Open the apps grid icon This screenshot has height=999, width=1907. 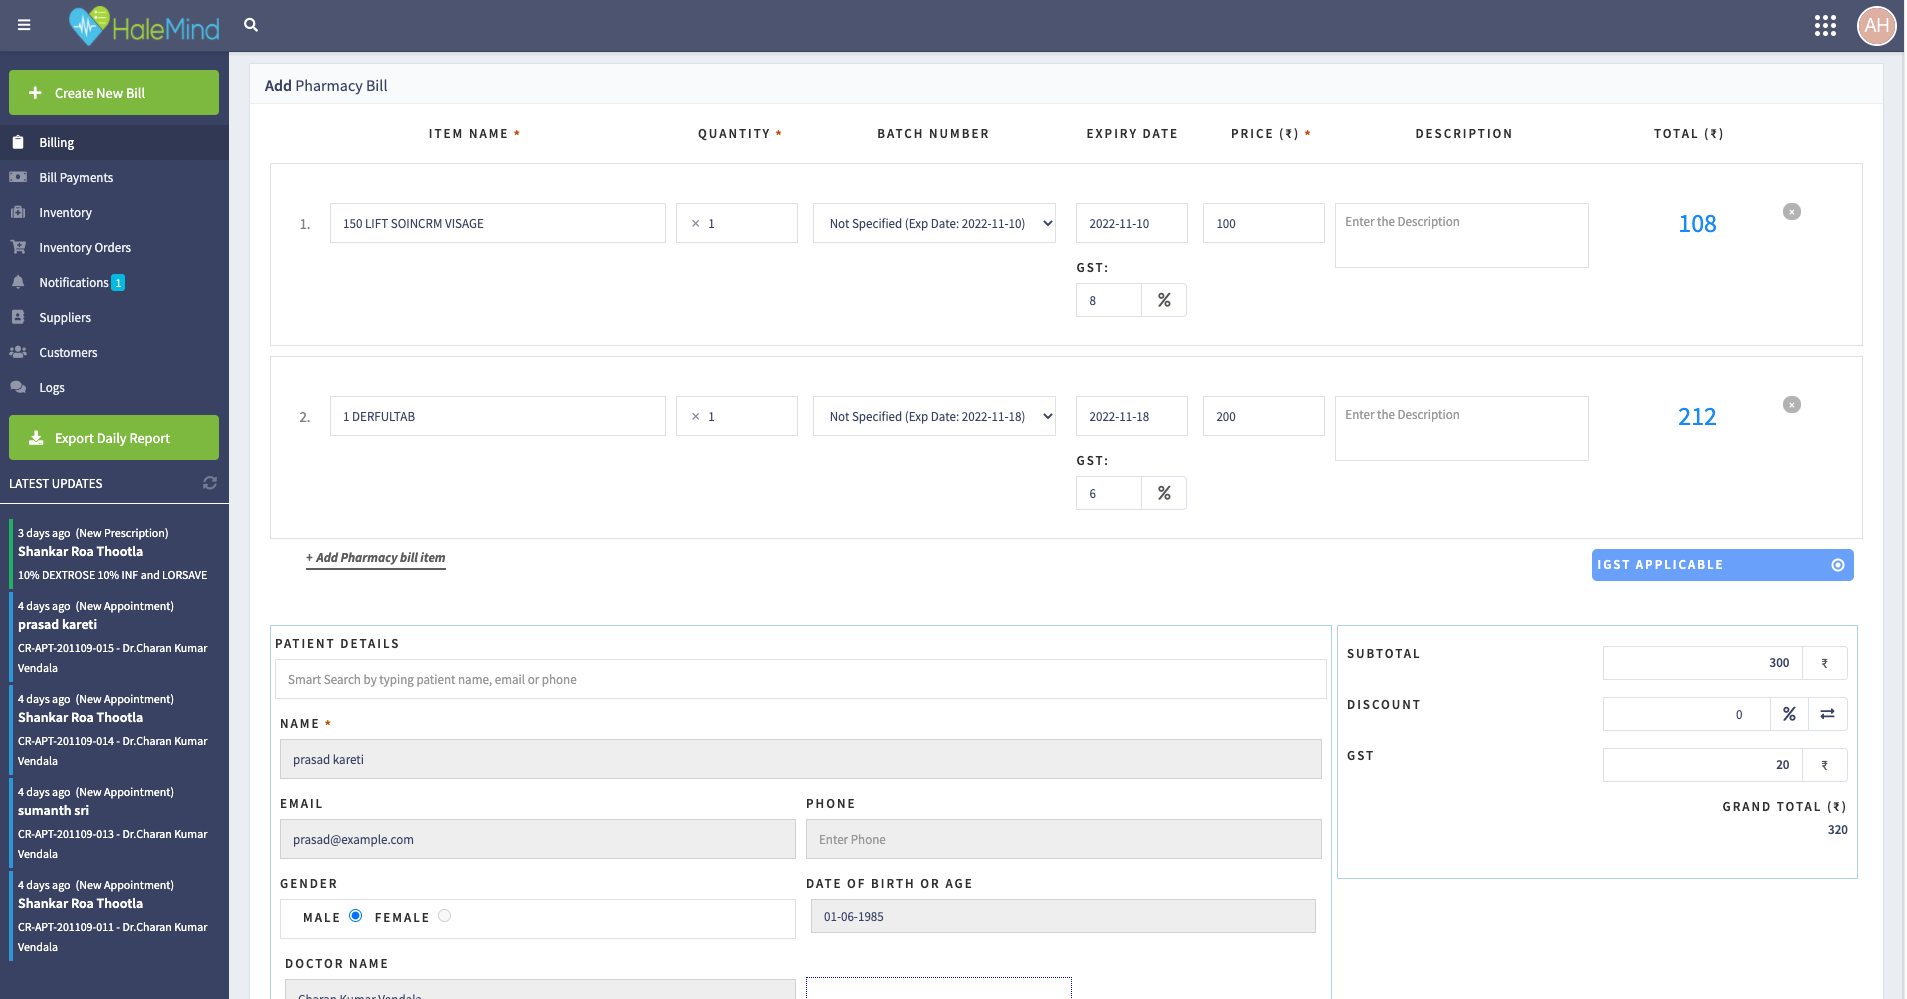1825,25
